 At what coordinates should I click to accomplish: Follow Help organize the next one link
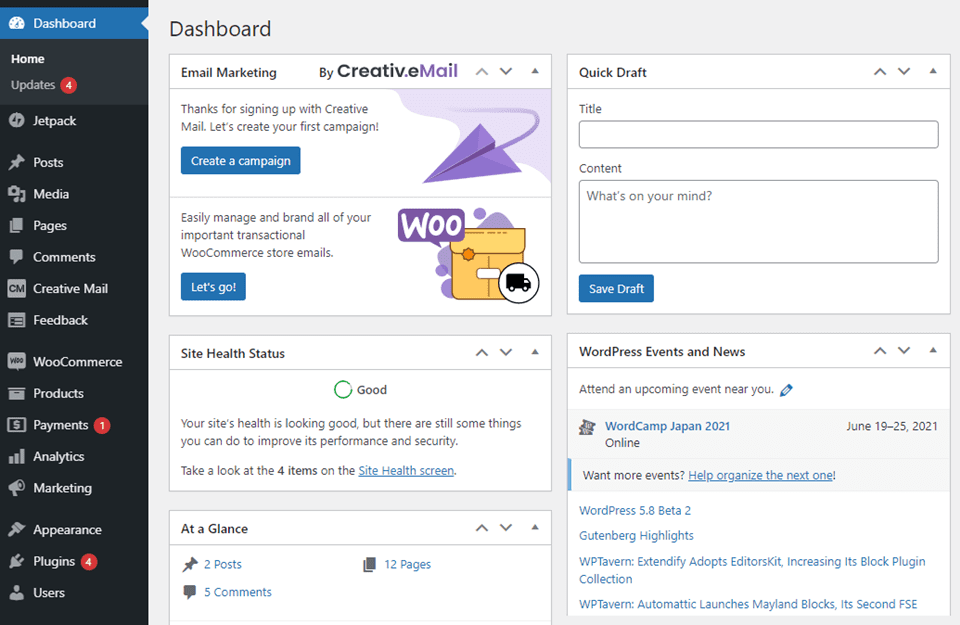coord(760,475)
